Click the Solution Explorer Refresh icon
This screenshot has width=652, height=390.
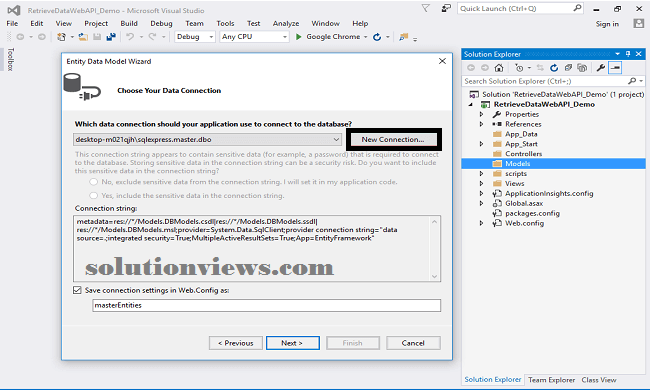tap(554, 68)
